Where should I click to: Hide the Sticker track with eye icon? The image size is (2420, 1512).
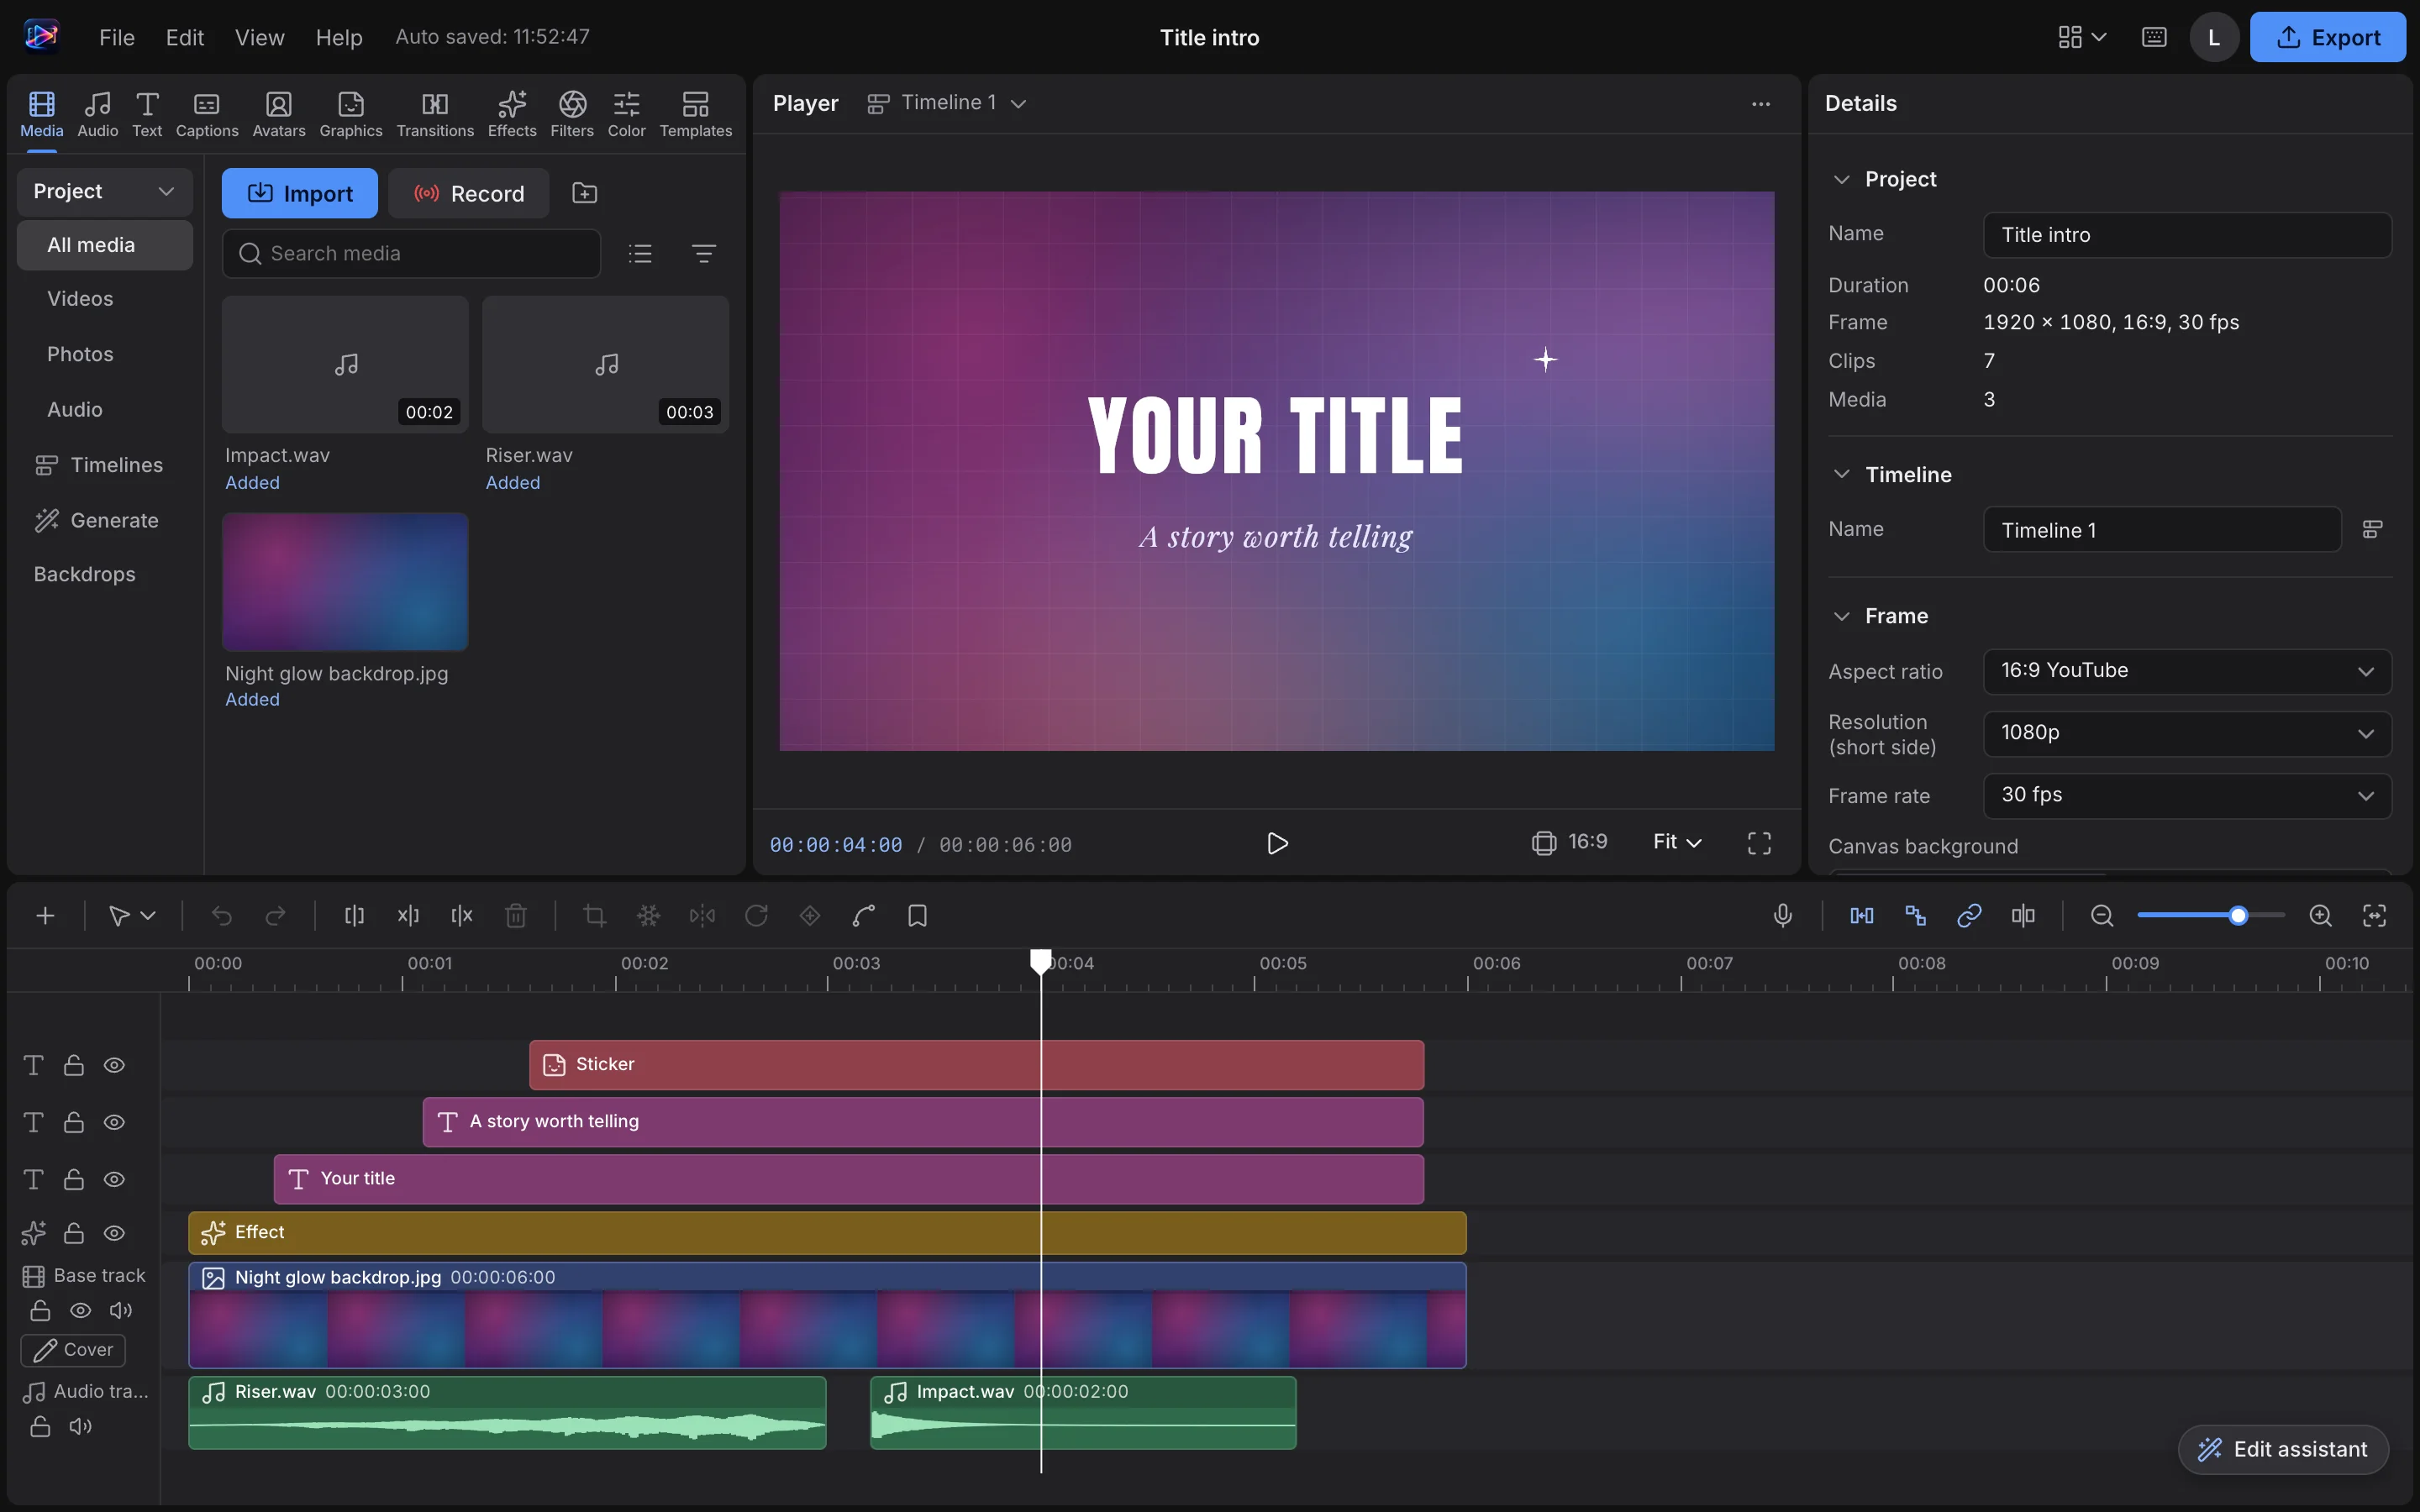[x=115, y=1065]
